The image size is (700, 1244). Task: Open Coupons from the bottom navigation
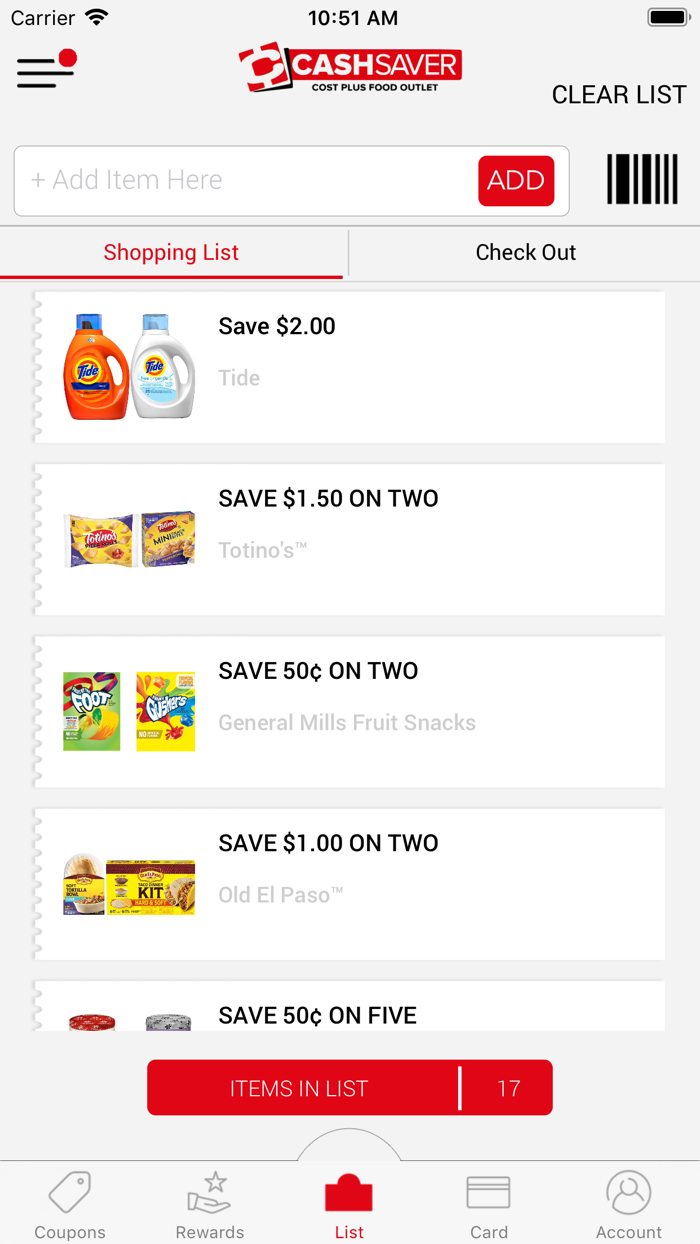(70, 1203)
